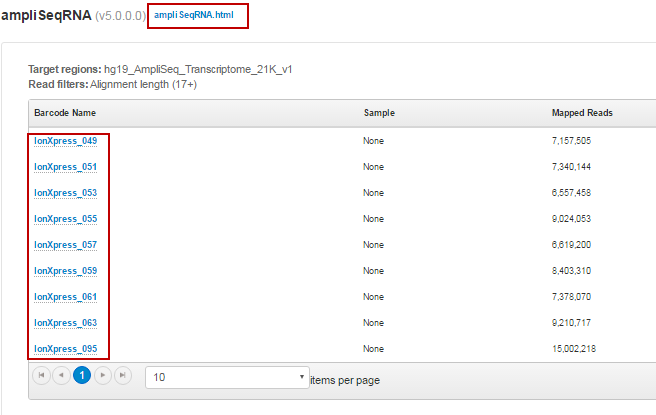
Task: Open barcode IonXpress_049
Action: click(65, 141)
